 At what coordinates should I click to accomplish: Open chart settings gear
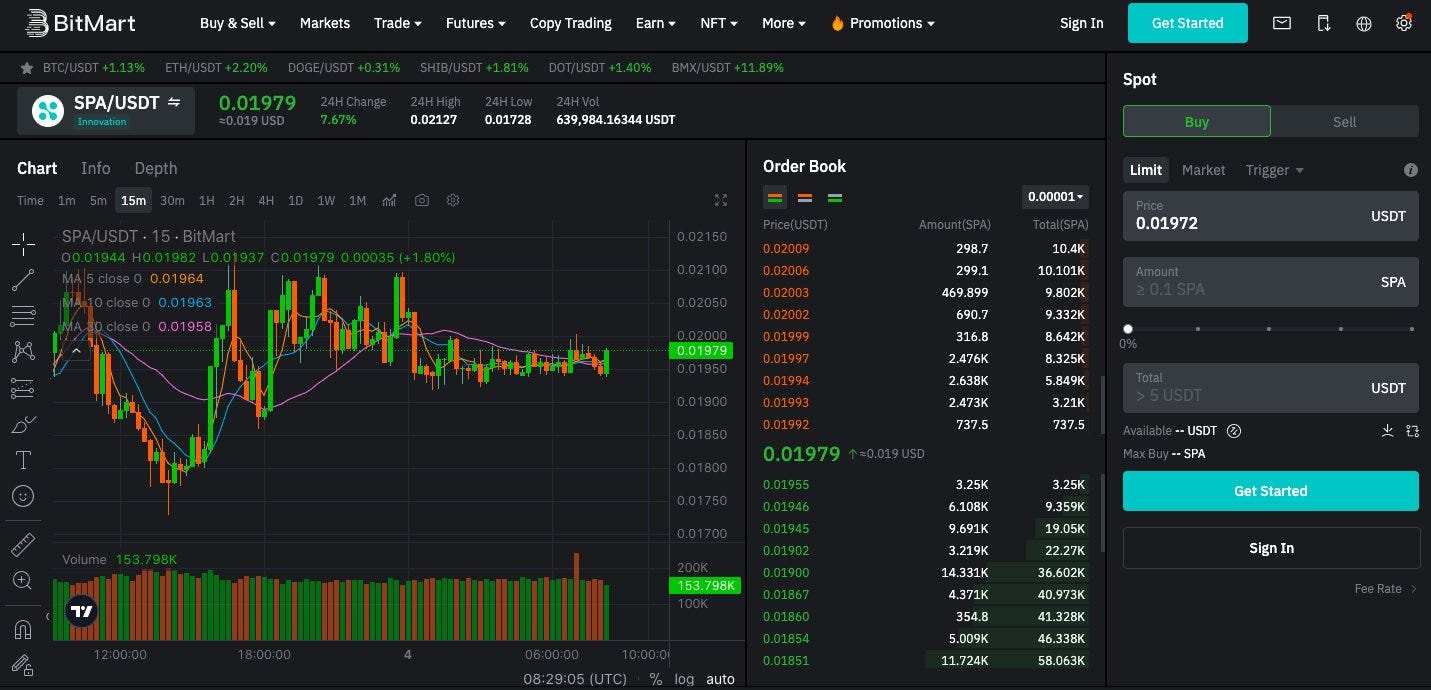click(453, 200)
